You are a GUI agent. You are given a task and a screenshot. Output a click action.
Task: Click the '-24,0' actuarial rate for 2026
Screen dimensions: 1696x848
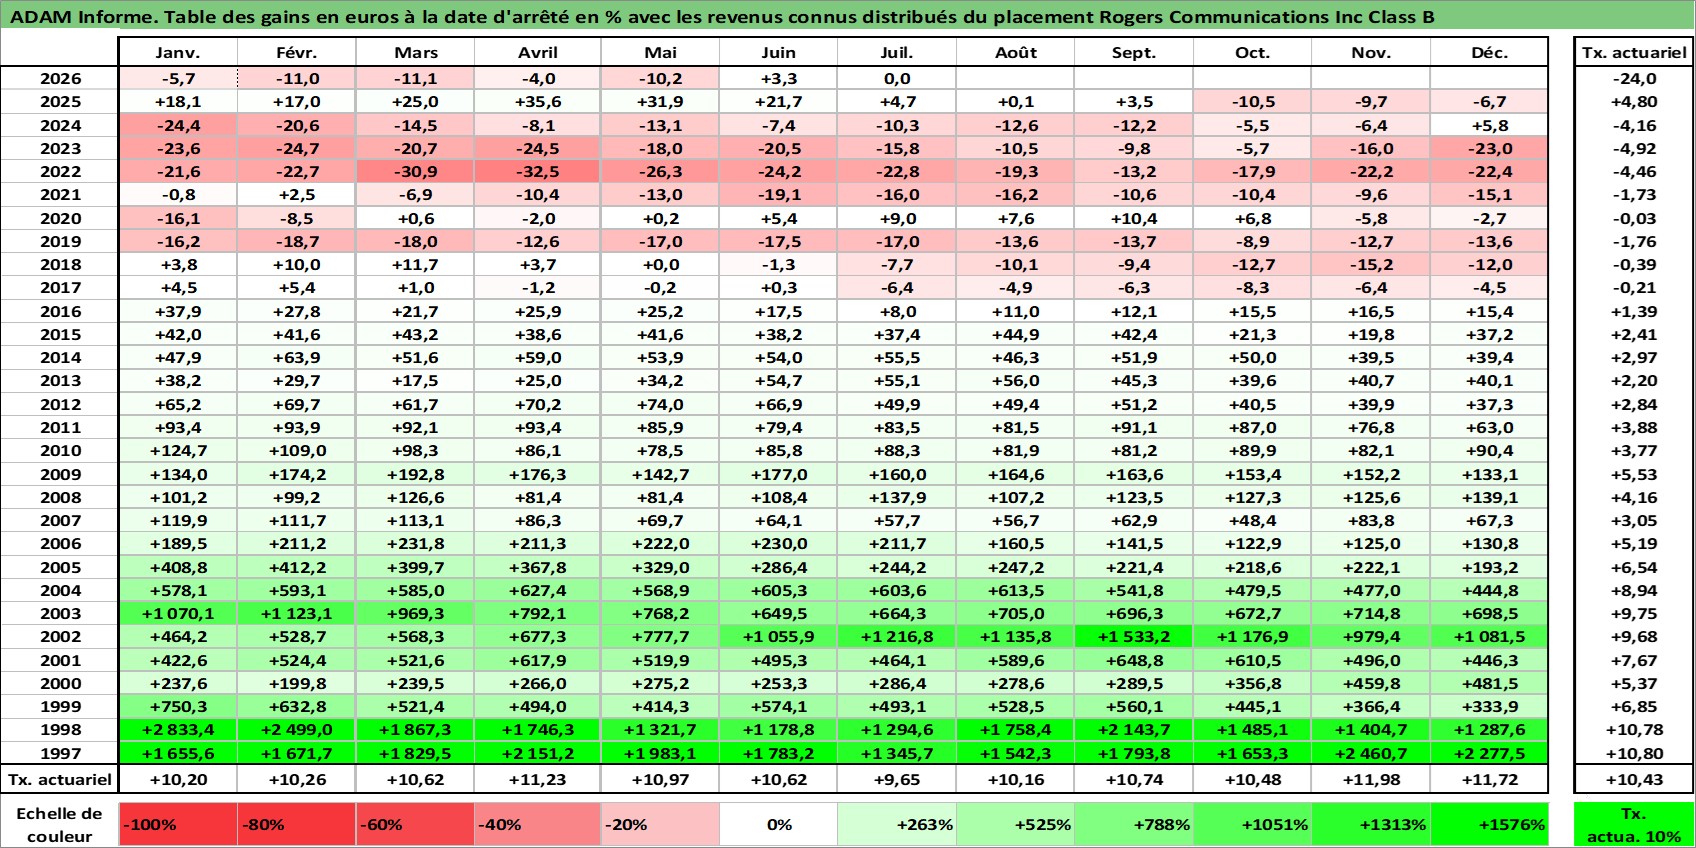[x=1634, y=79]
